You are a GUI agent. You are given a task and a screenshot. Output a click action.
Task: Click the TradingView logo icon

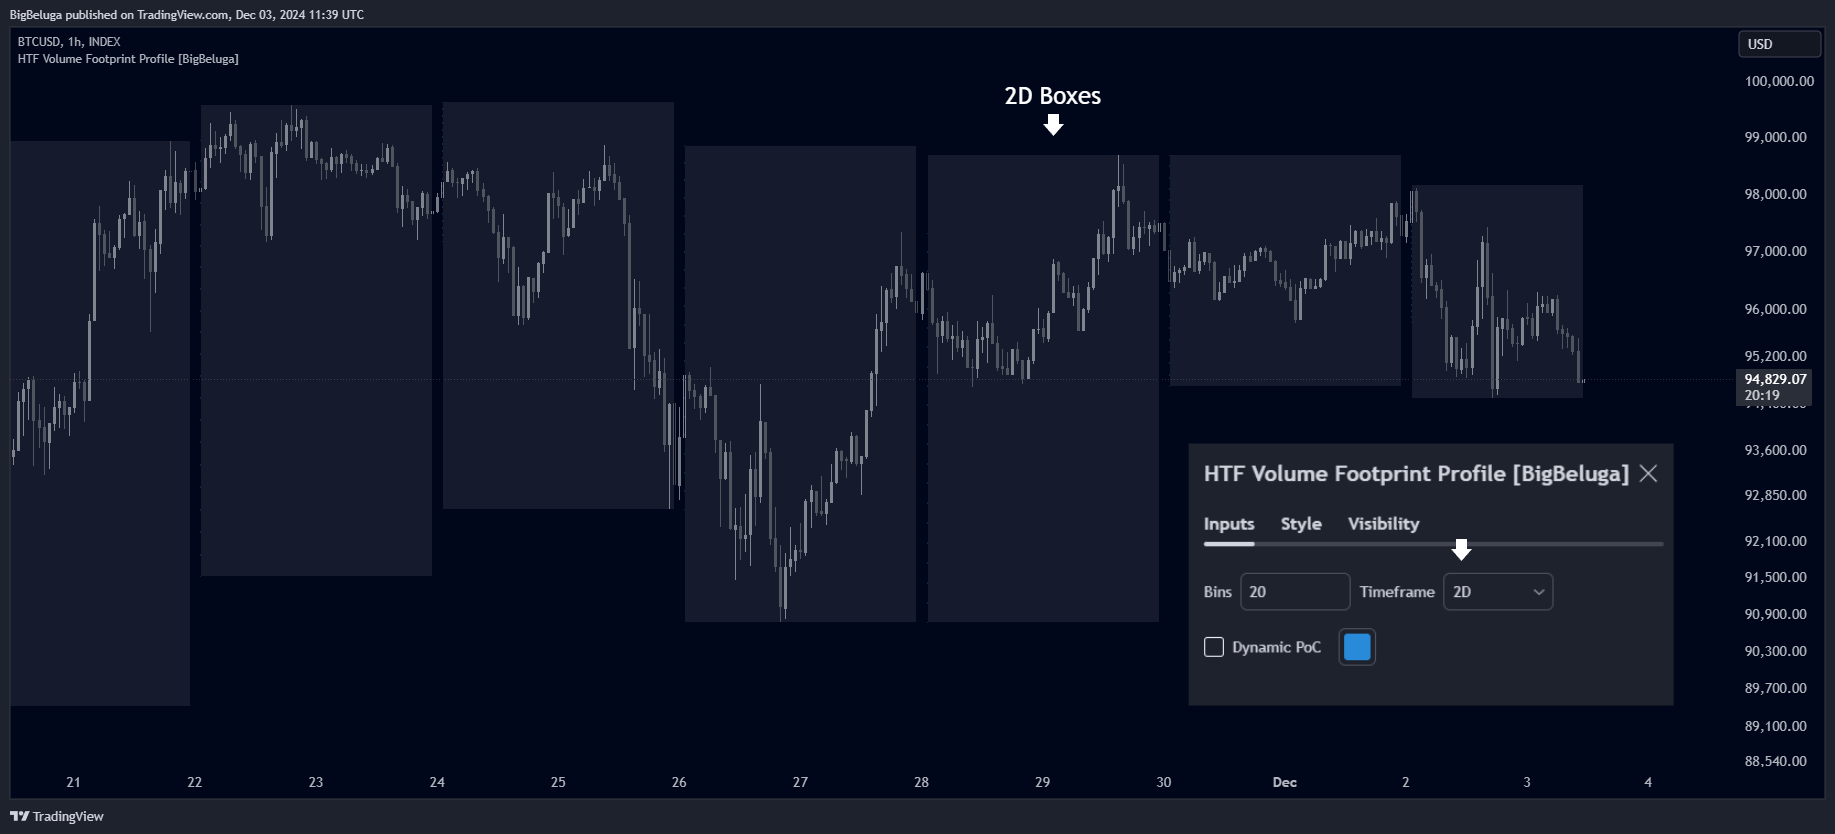pos(19,816)
